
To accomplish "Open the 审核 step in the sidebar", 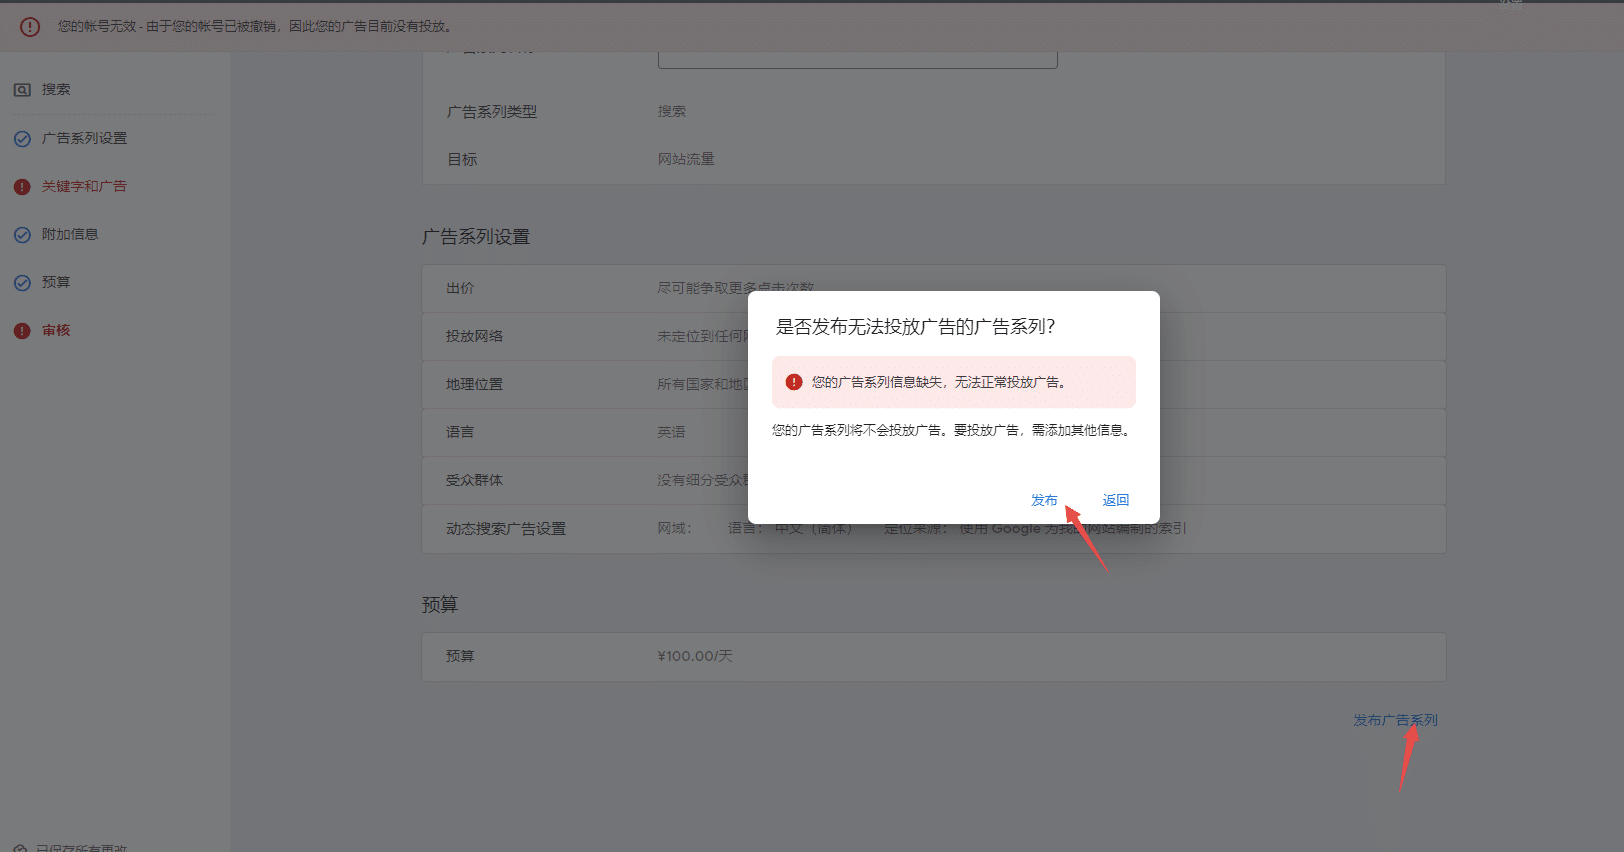I will (x=56, y=330).
